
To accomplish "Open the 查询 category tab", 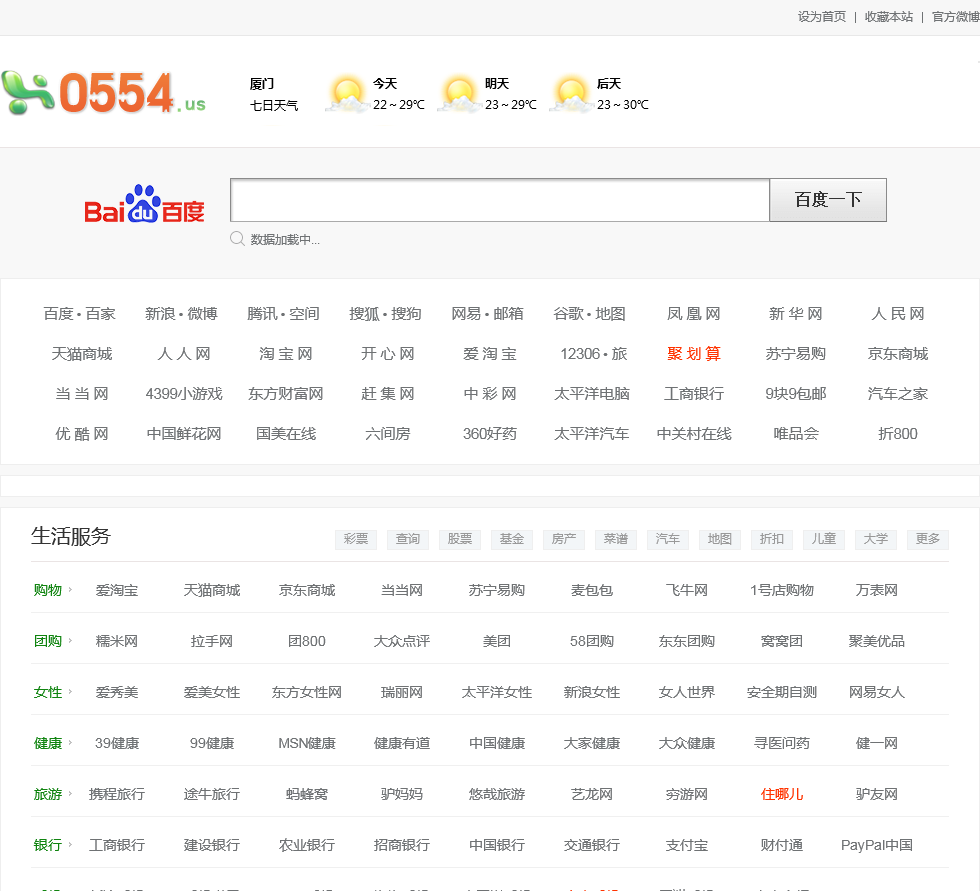I will [408, 539].
